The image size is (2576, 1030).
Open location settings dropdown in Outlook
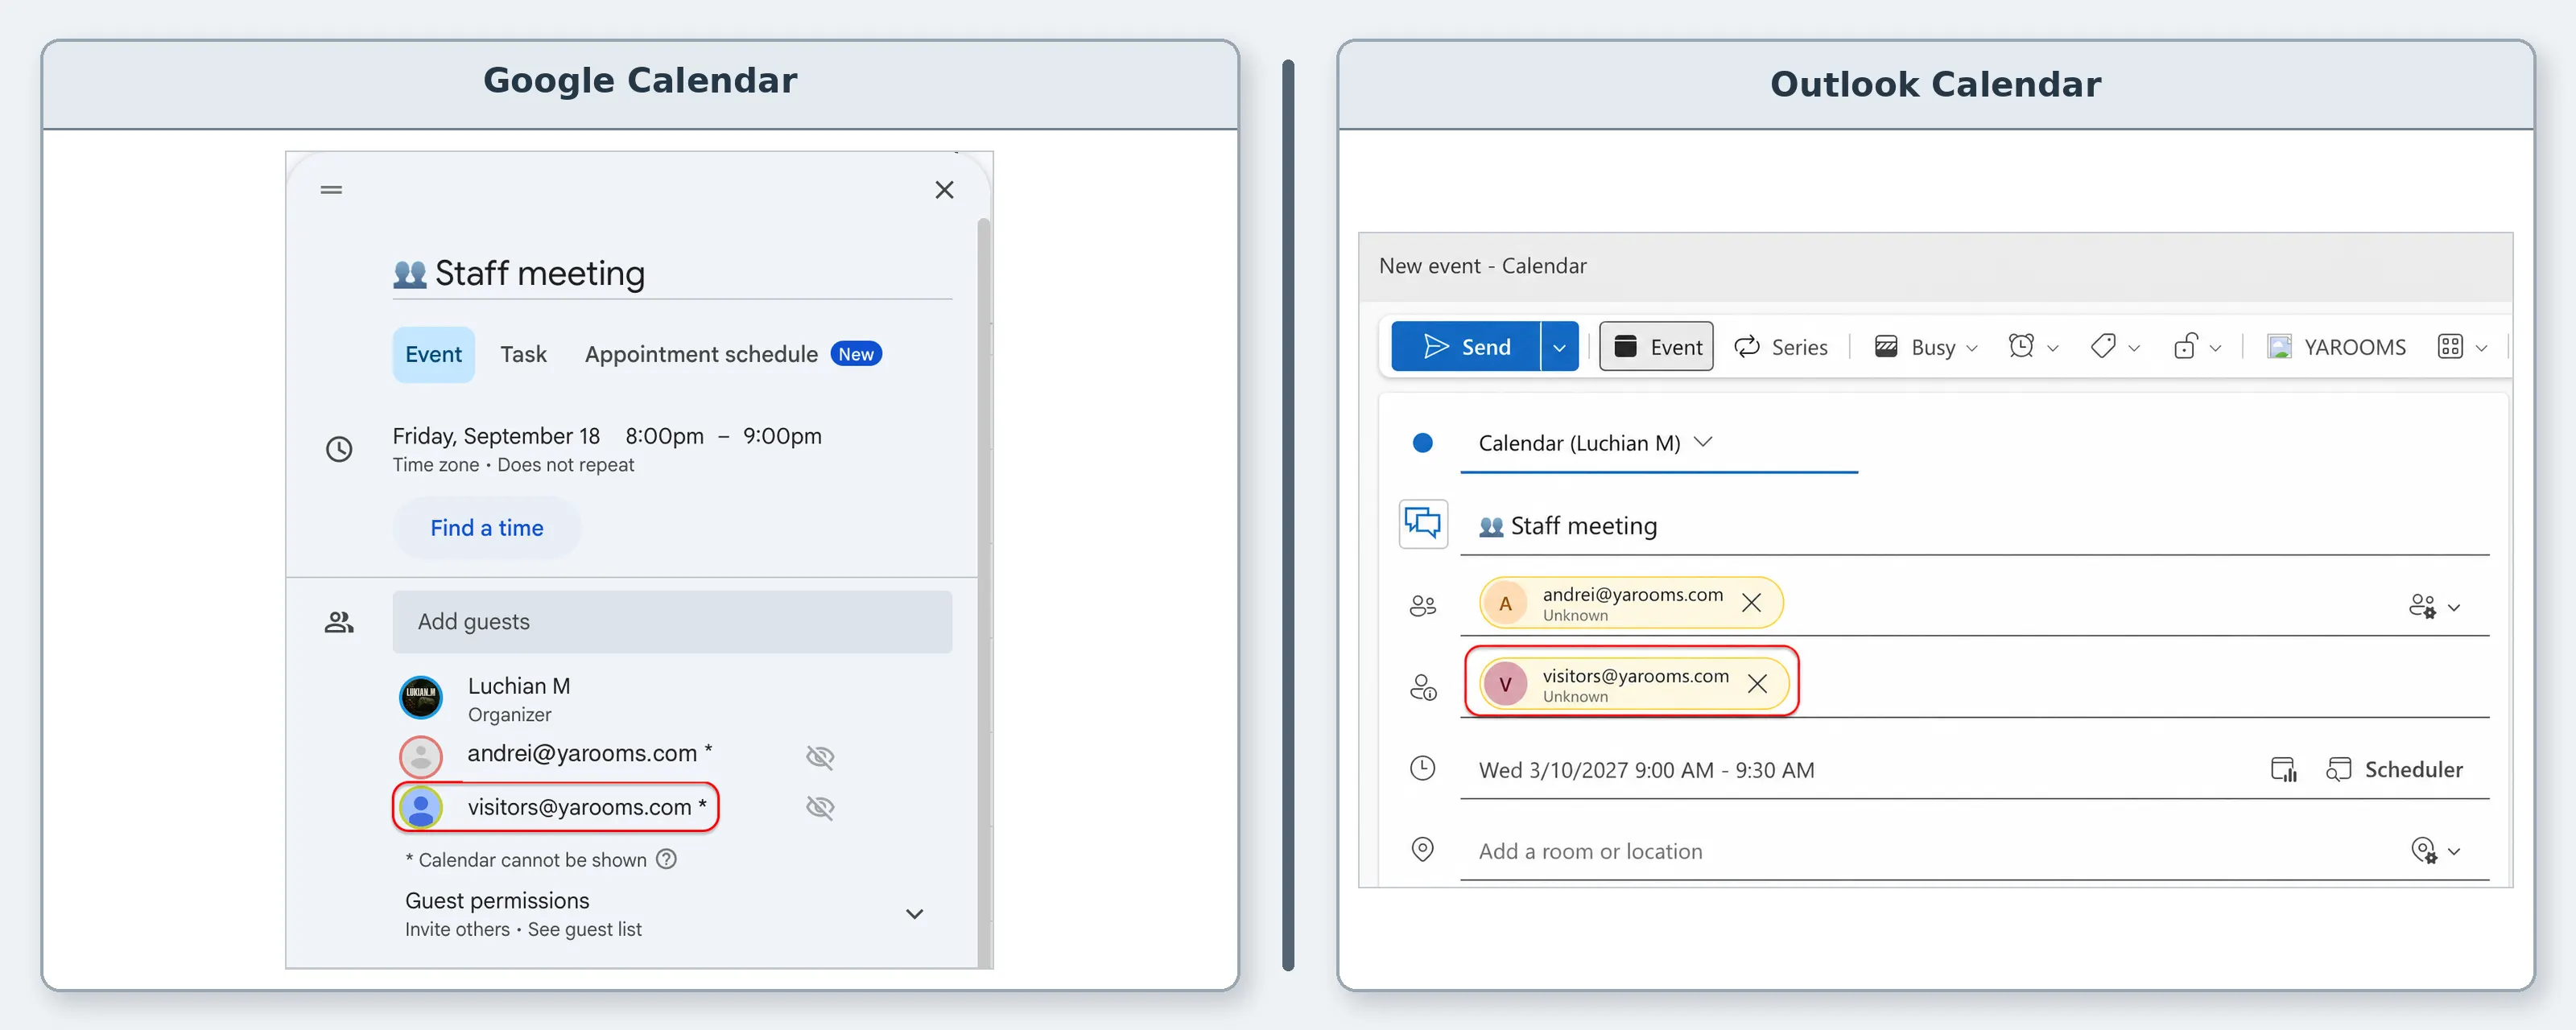pos(2435,851)
